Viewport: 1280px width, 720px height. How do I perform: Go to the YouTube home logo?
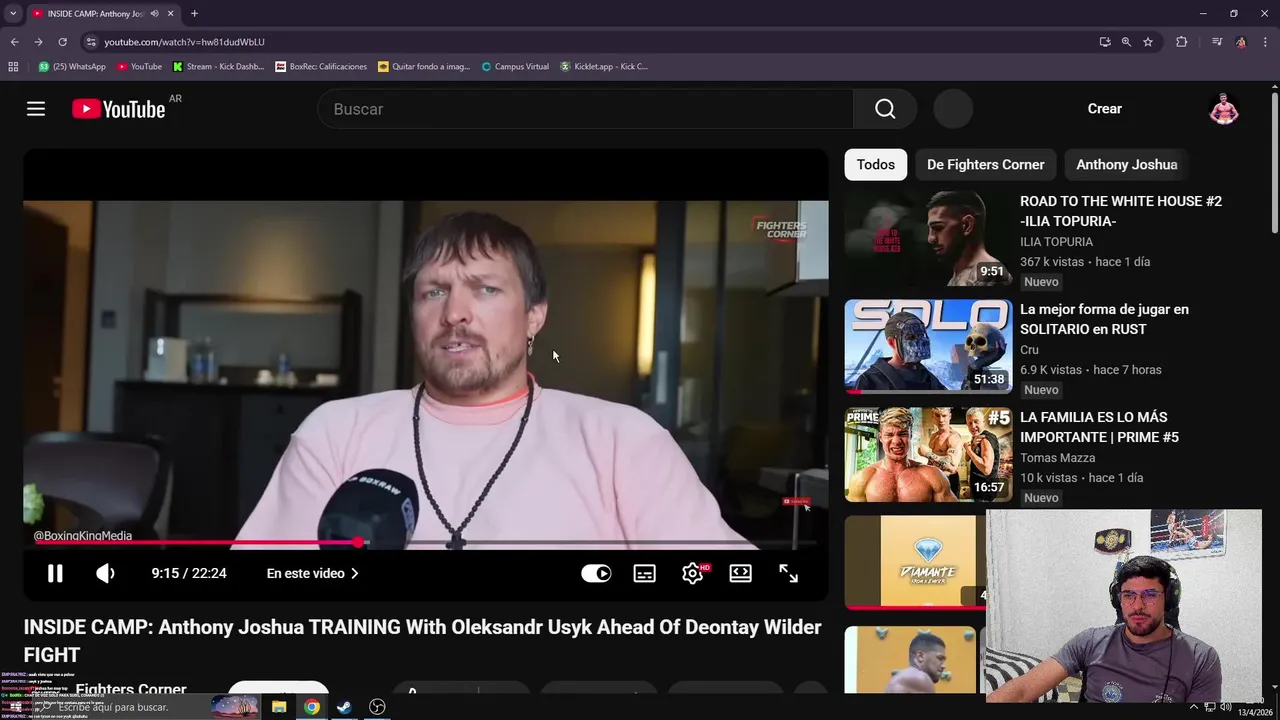point(119,109)
